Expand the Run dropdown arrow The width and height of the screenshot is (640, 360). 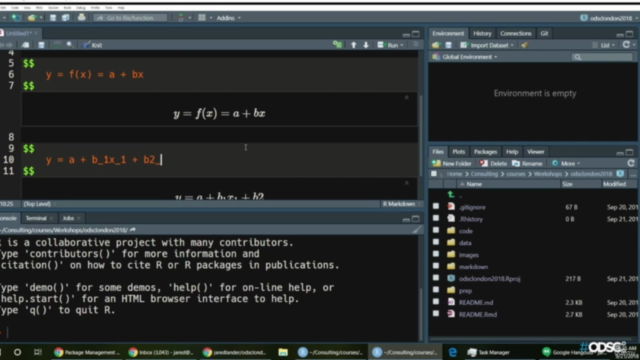point(402,45)
